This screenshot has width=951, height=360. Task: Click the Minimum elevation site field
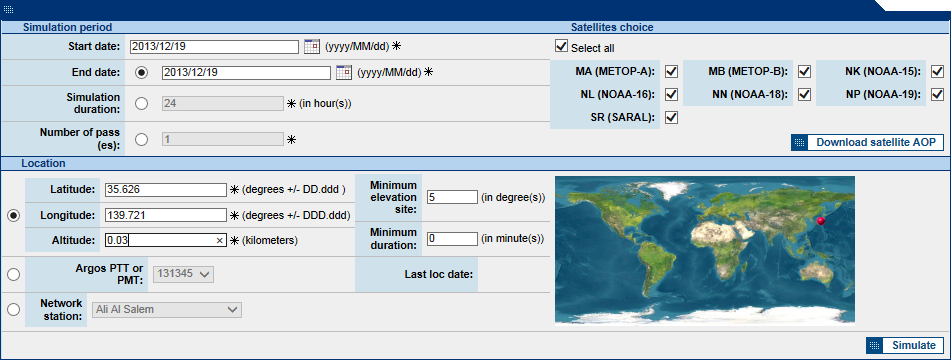coord(452,197)
